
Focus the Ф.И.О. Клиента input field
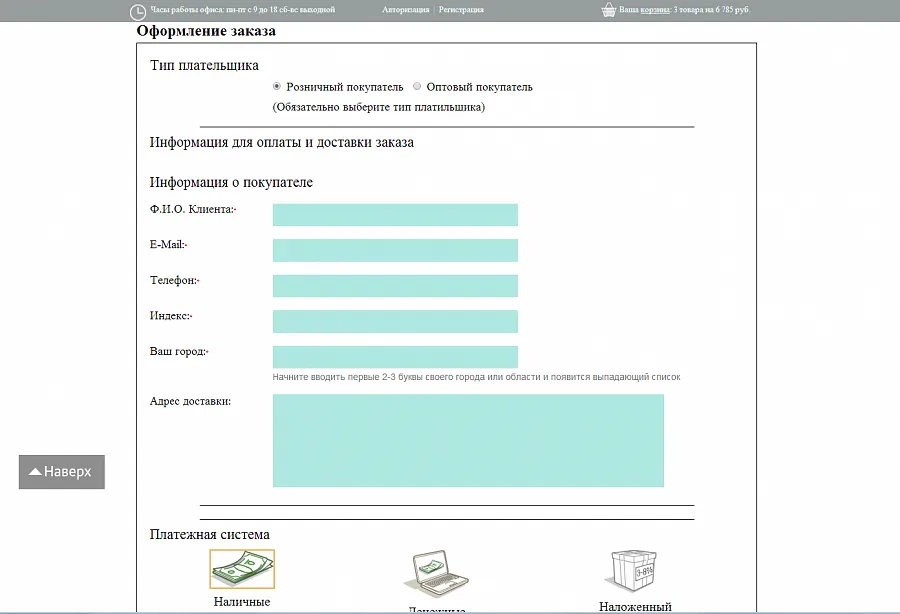395,215
